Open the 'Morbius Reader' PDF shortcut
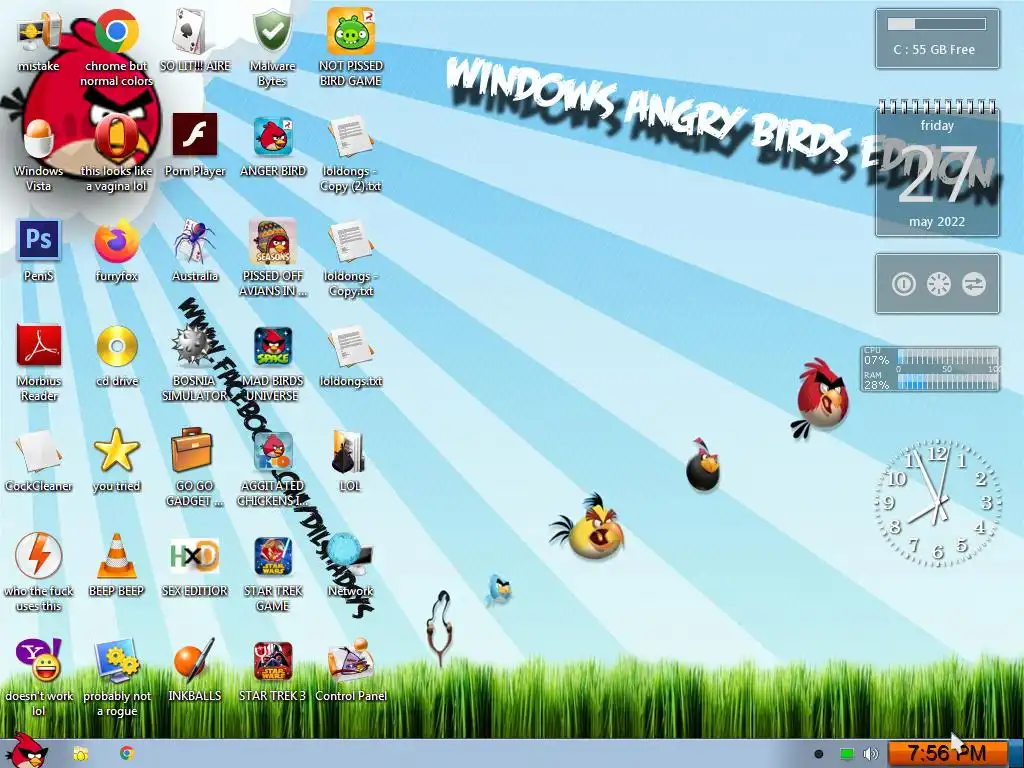 tap(39, 345)
